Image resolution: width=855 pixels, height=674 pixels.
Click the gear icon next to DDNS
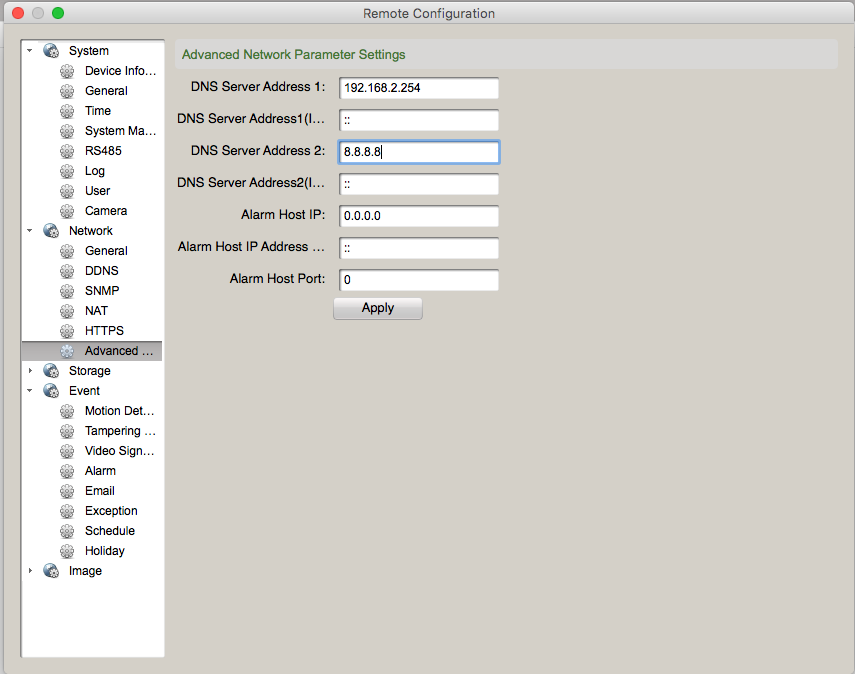point(67,271)
